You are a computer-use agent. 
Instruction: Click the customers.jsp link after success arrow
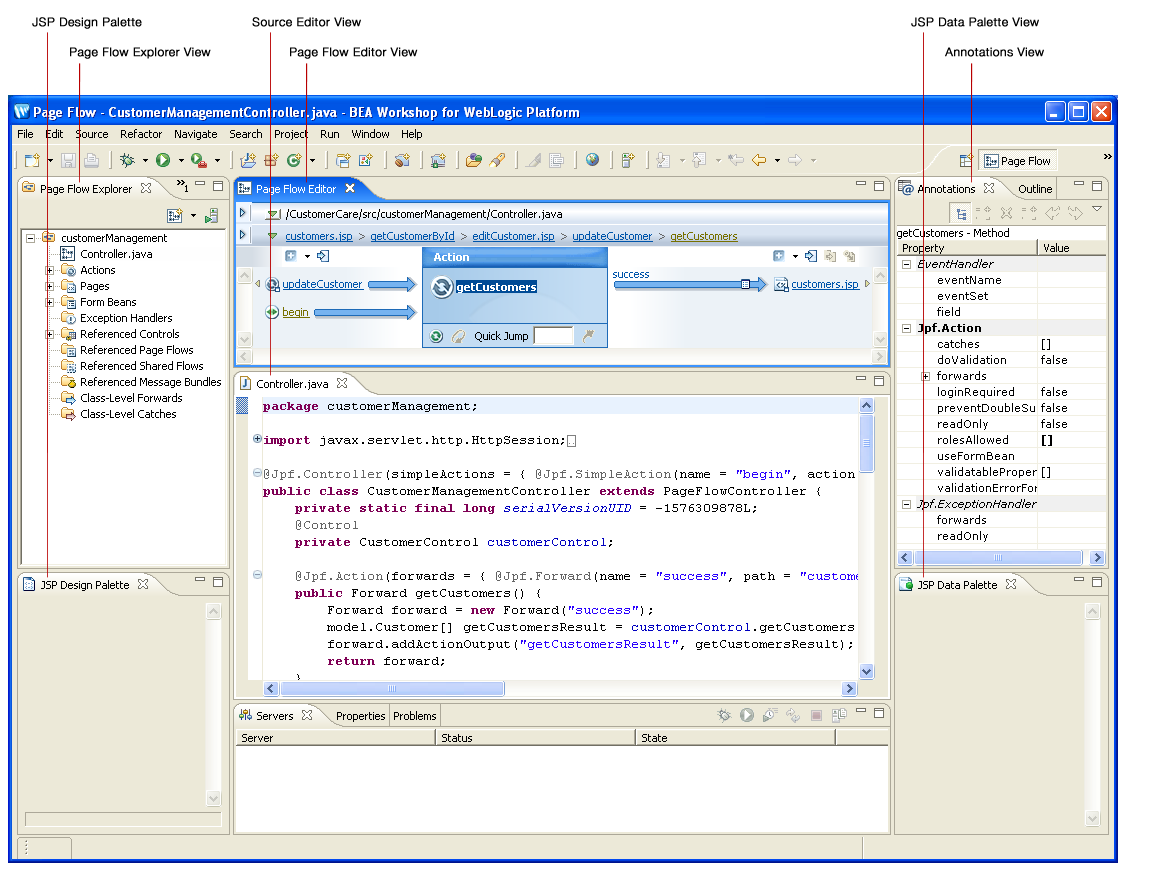pos(825,284)
